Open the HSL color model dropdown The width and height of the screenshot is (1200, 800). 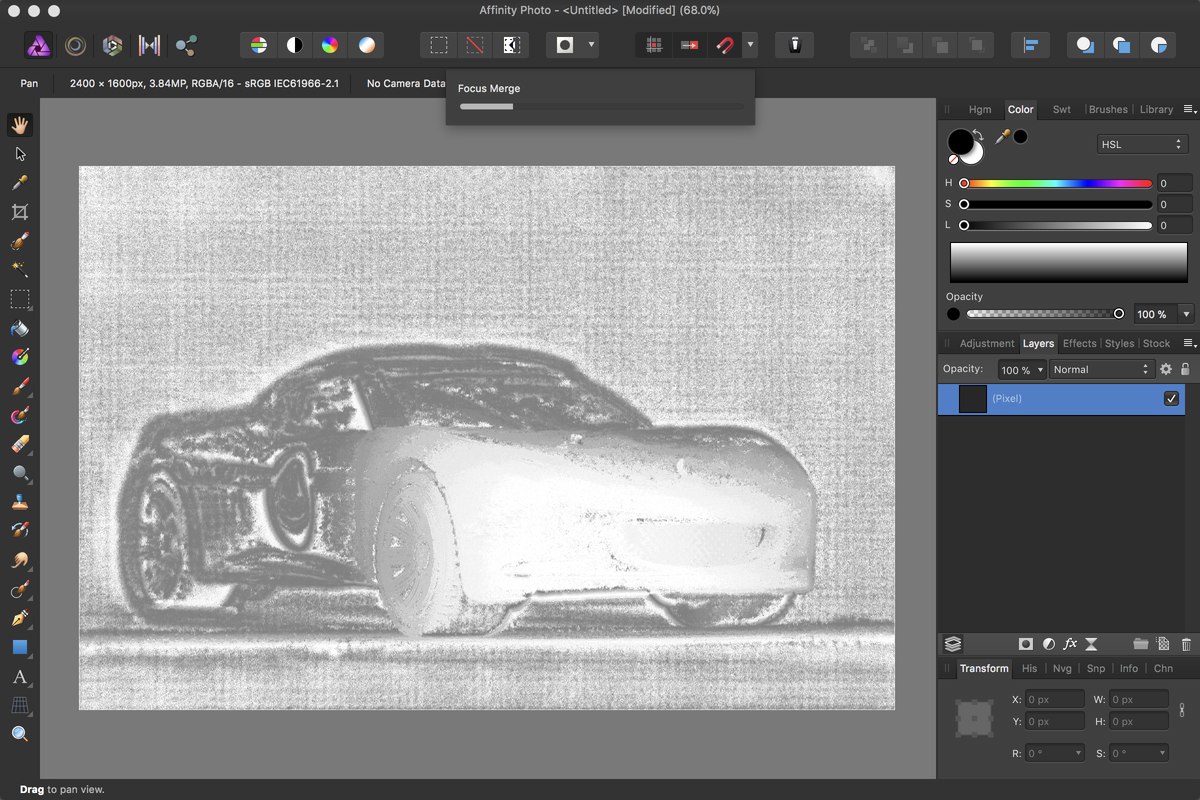pos(1142,145)
